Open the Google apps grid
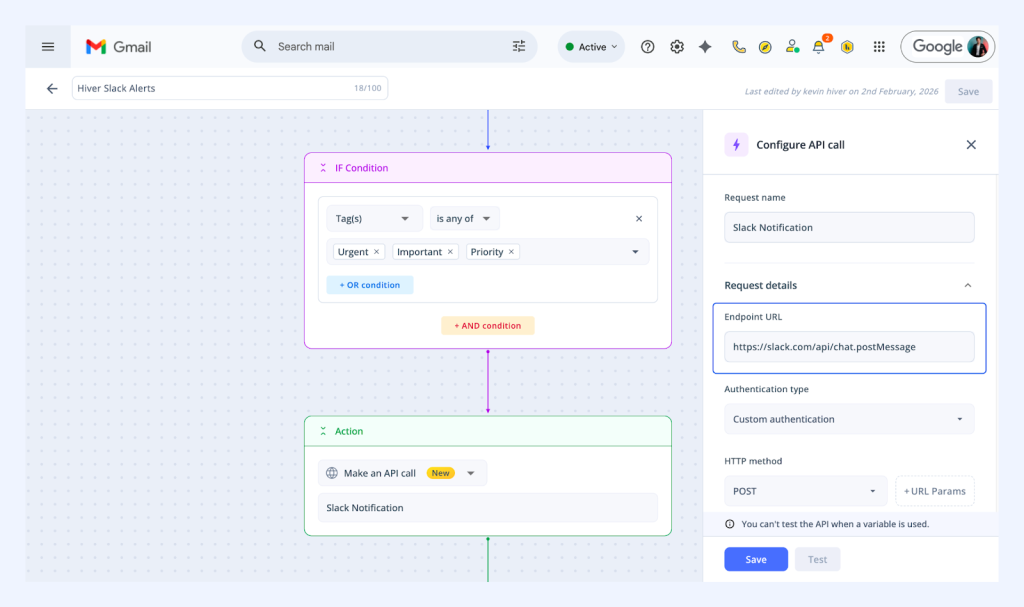The image size is (1024, 607). point(879,46)
